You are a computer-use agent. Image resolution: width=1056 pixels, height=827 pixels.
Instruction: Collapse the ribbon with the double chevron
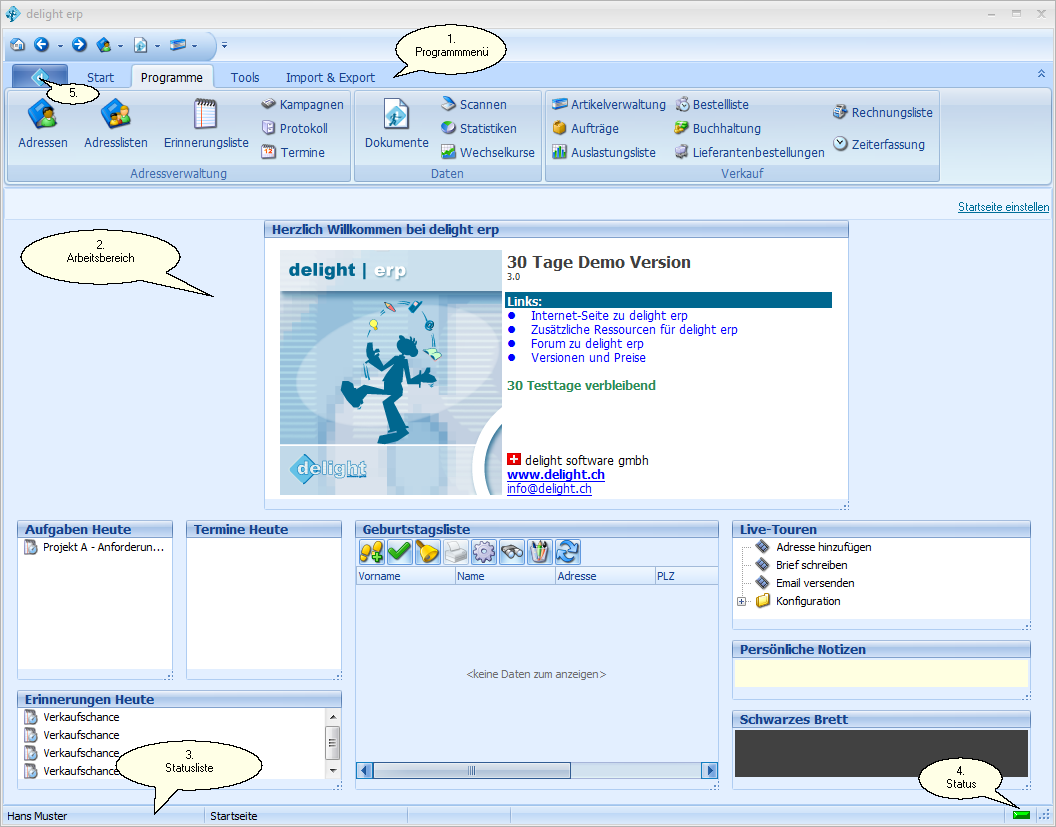[1042, 73]
